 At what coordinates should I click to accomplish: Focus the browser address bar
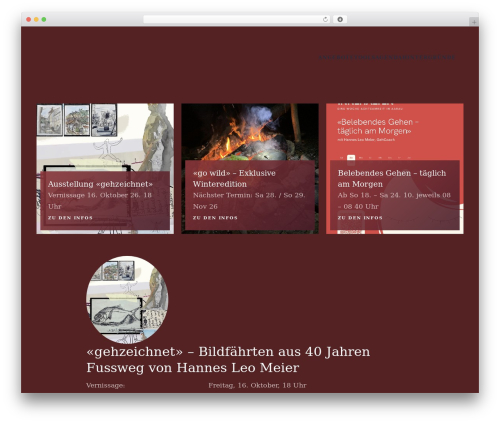click(237, 19)
